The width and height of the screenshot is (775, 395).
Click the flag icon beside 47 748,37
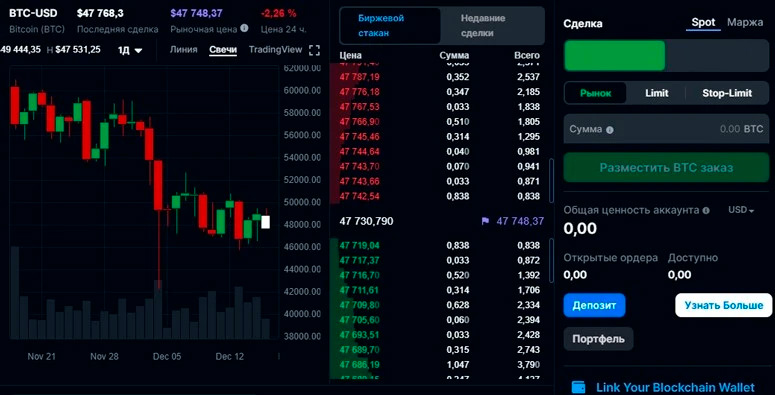485,221
